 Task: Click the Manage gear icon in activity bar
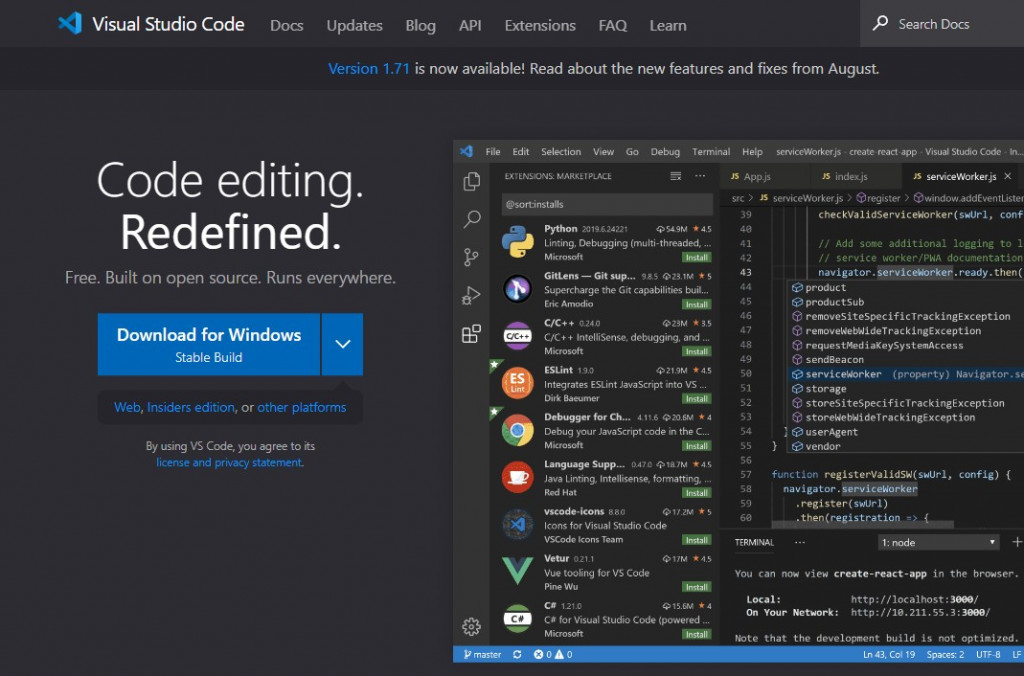[472, 627]
